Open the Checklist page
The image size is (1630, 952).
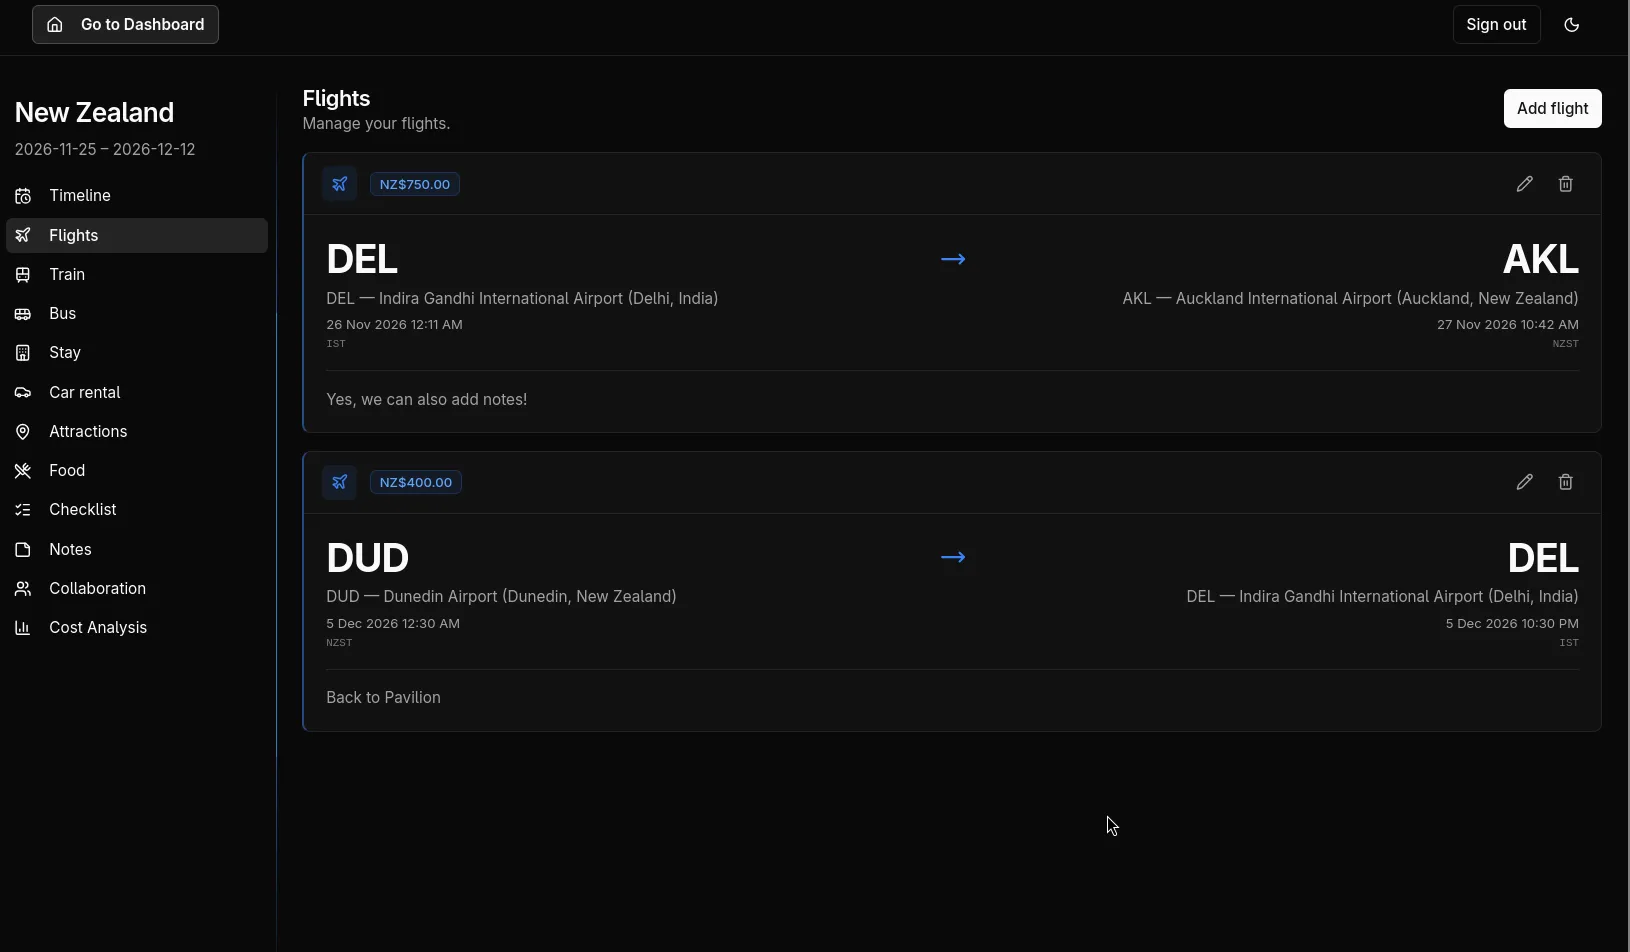pyautogui.click(x=82, y=510)
